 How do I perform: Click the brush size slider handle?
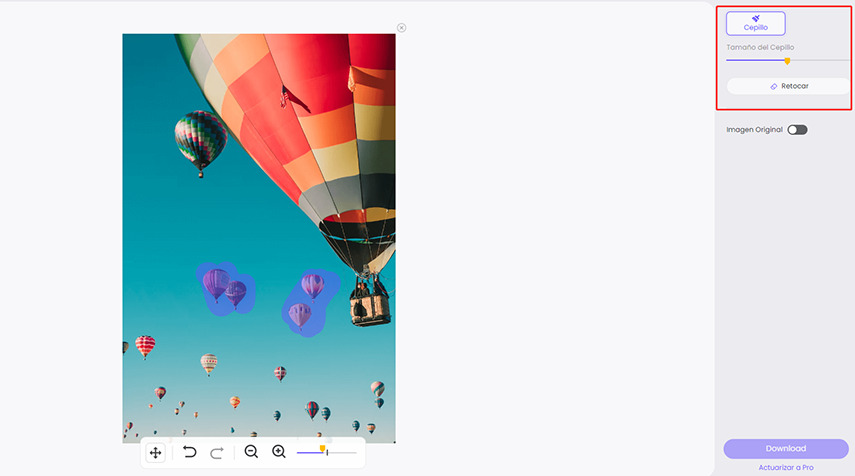click(787, 61)
